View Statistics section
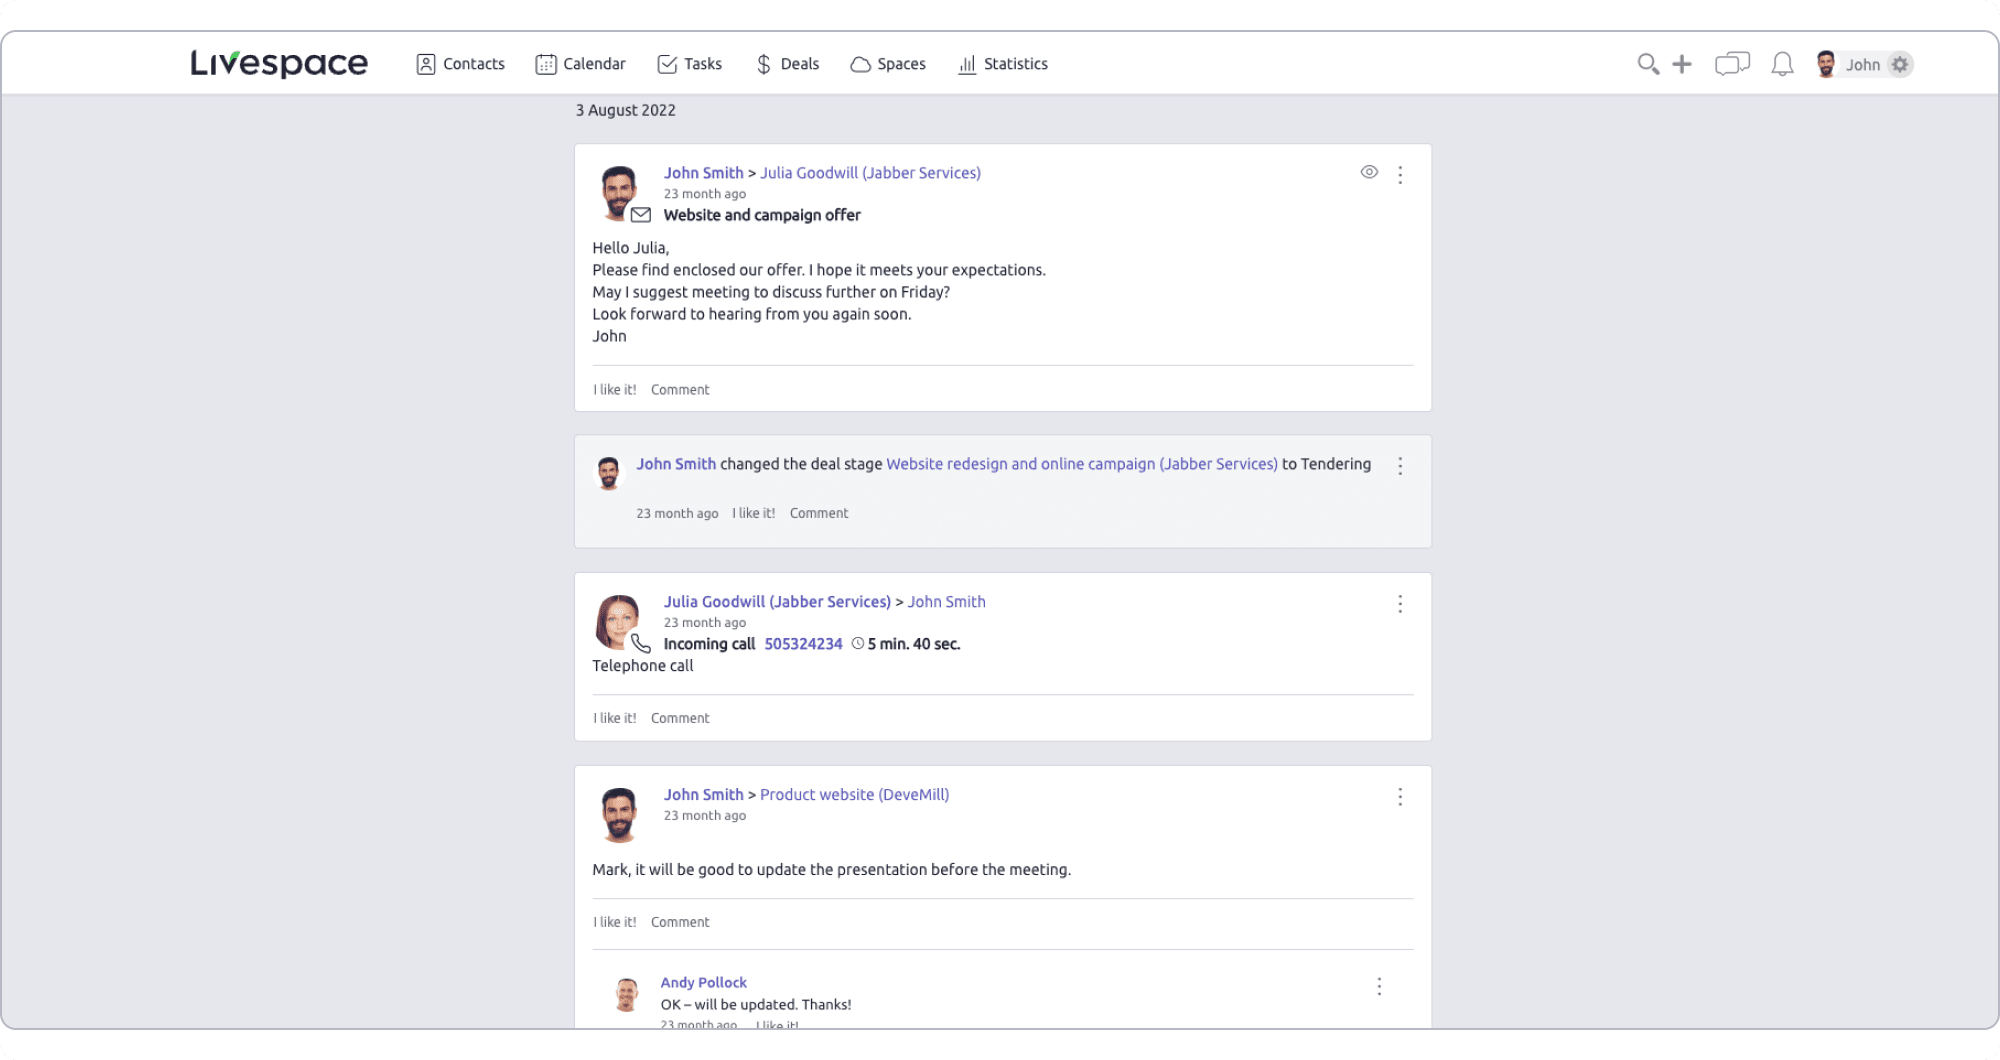 click(1003, 64)
